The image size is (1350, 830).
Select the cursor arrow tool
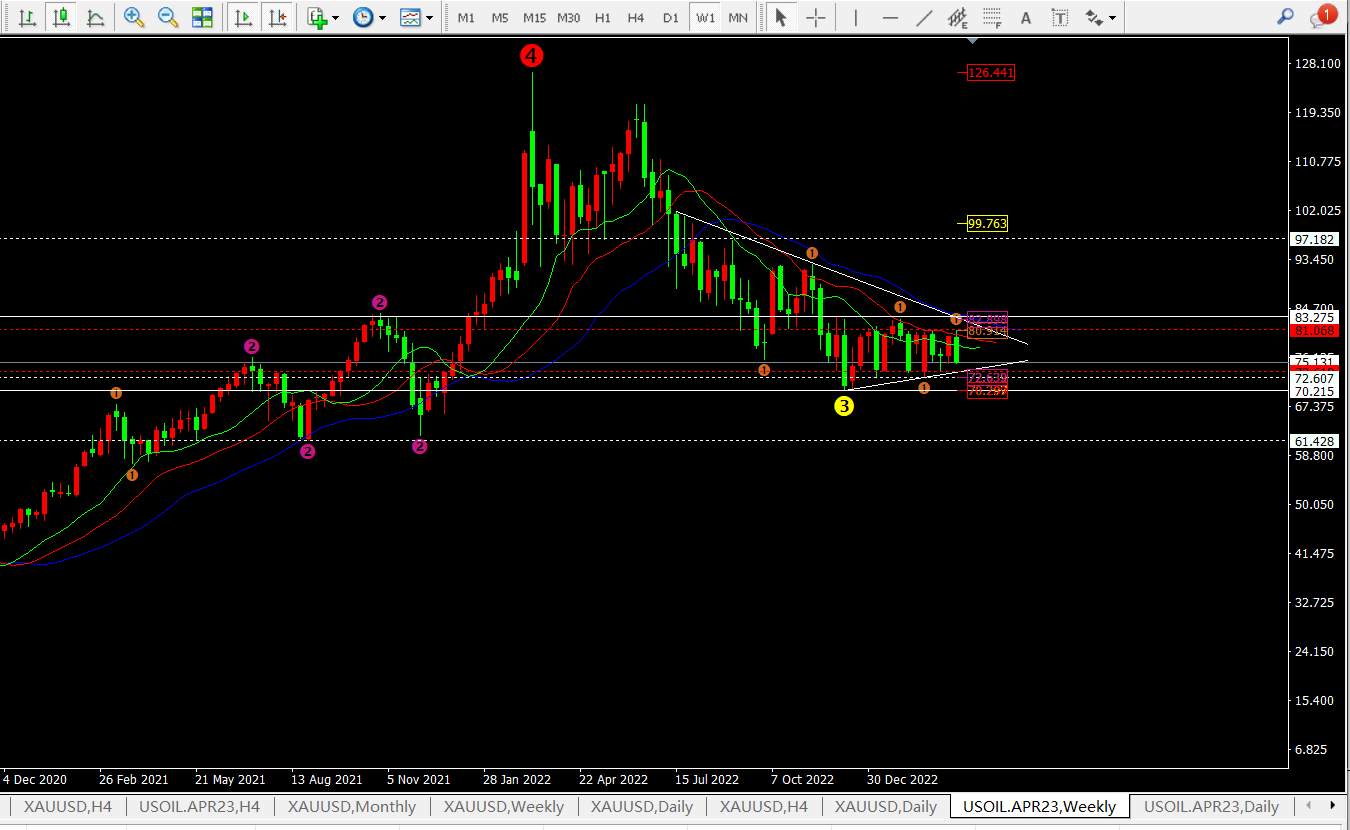pyautogui.click(x=781, y=17)
